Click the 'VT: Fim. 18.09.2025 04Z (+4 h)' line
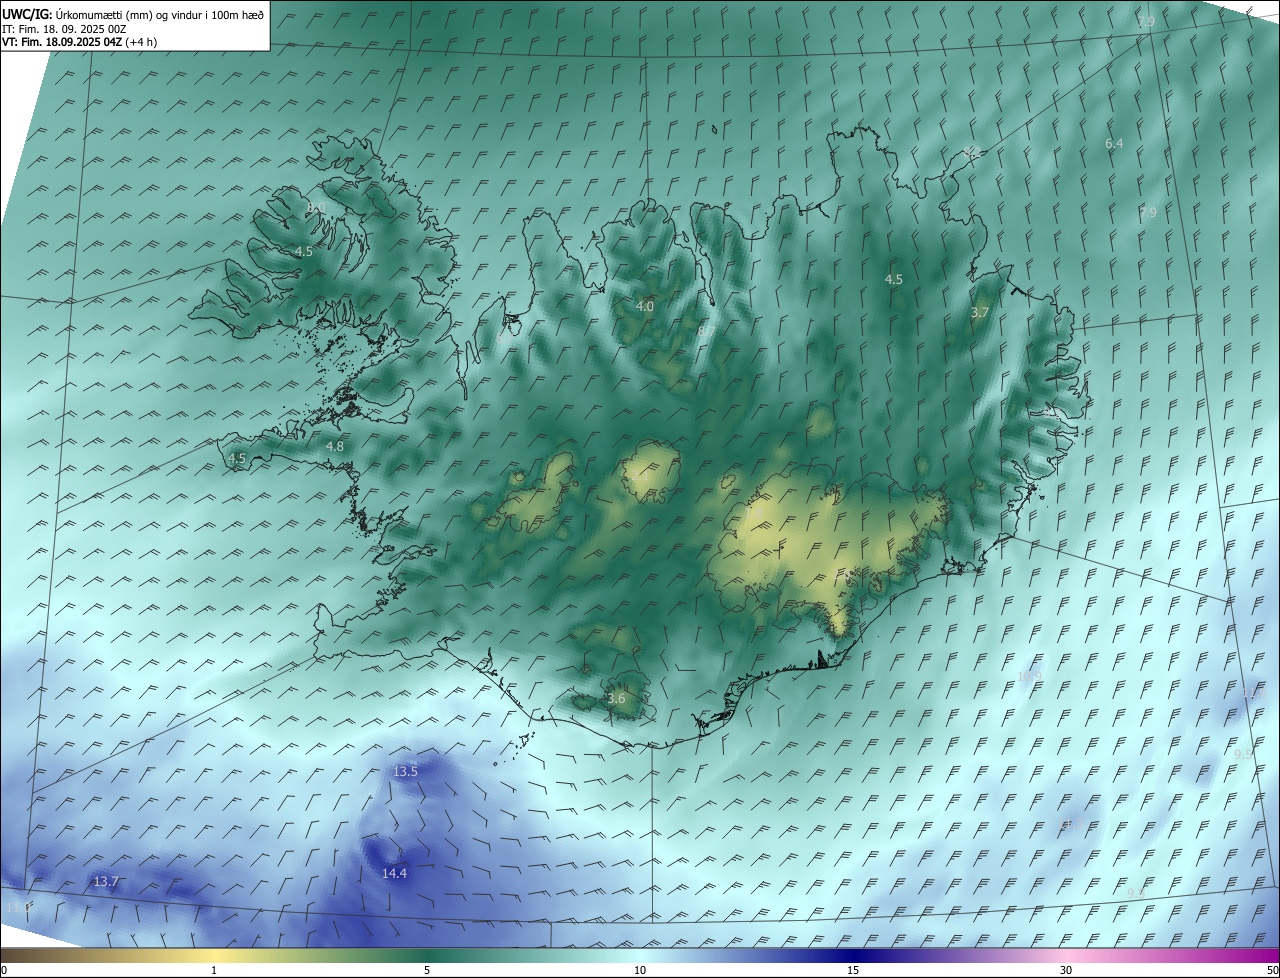The width and height of the screenshot is (1280, 978). 80,42
